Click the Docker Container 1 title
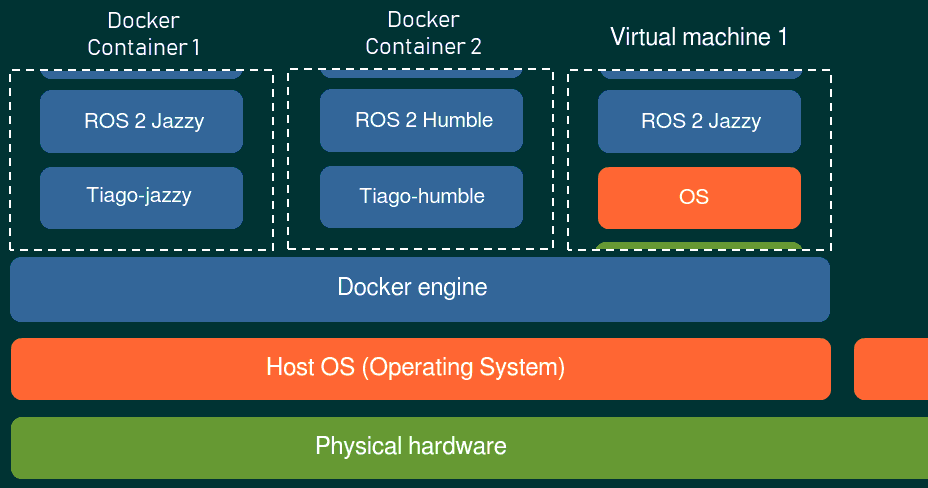The height and width of the screenshot is (488, 928). click(x=143, y=34)
